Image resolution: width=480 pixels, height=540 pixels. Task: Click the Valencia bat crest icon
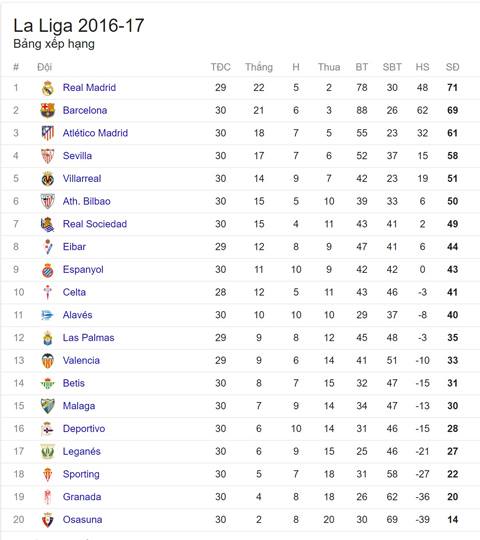[x=48, y=361]
